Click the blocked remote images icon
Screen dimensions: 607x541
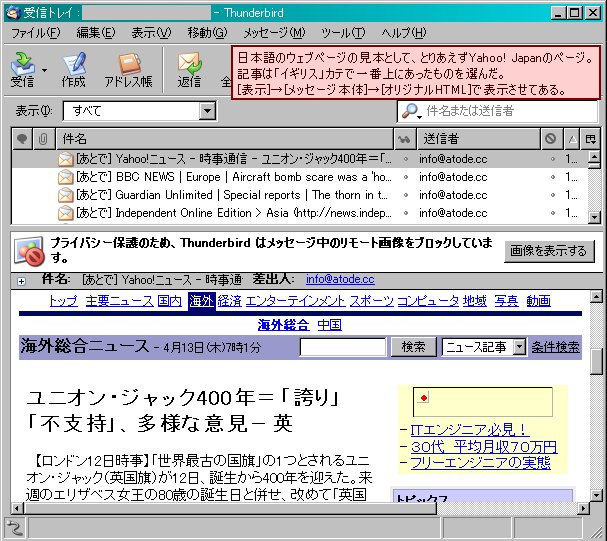(x=29, y=251)
